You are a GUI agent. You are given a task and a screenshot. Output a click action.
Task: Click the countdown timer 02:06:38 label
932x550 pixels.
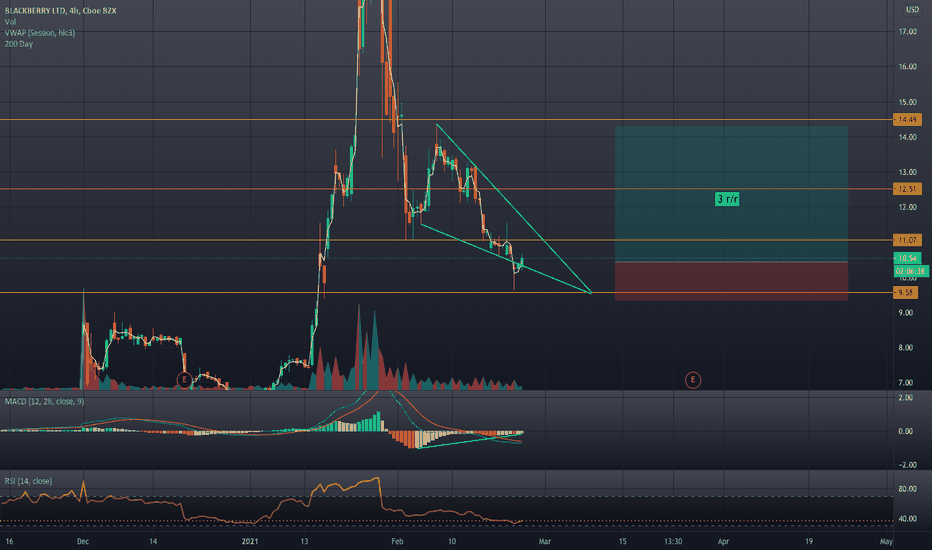pyautogui.click(x=911, y=271)
